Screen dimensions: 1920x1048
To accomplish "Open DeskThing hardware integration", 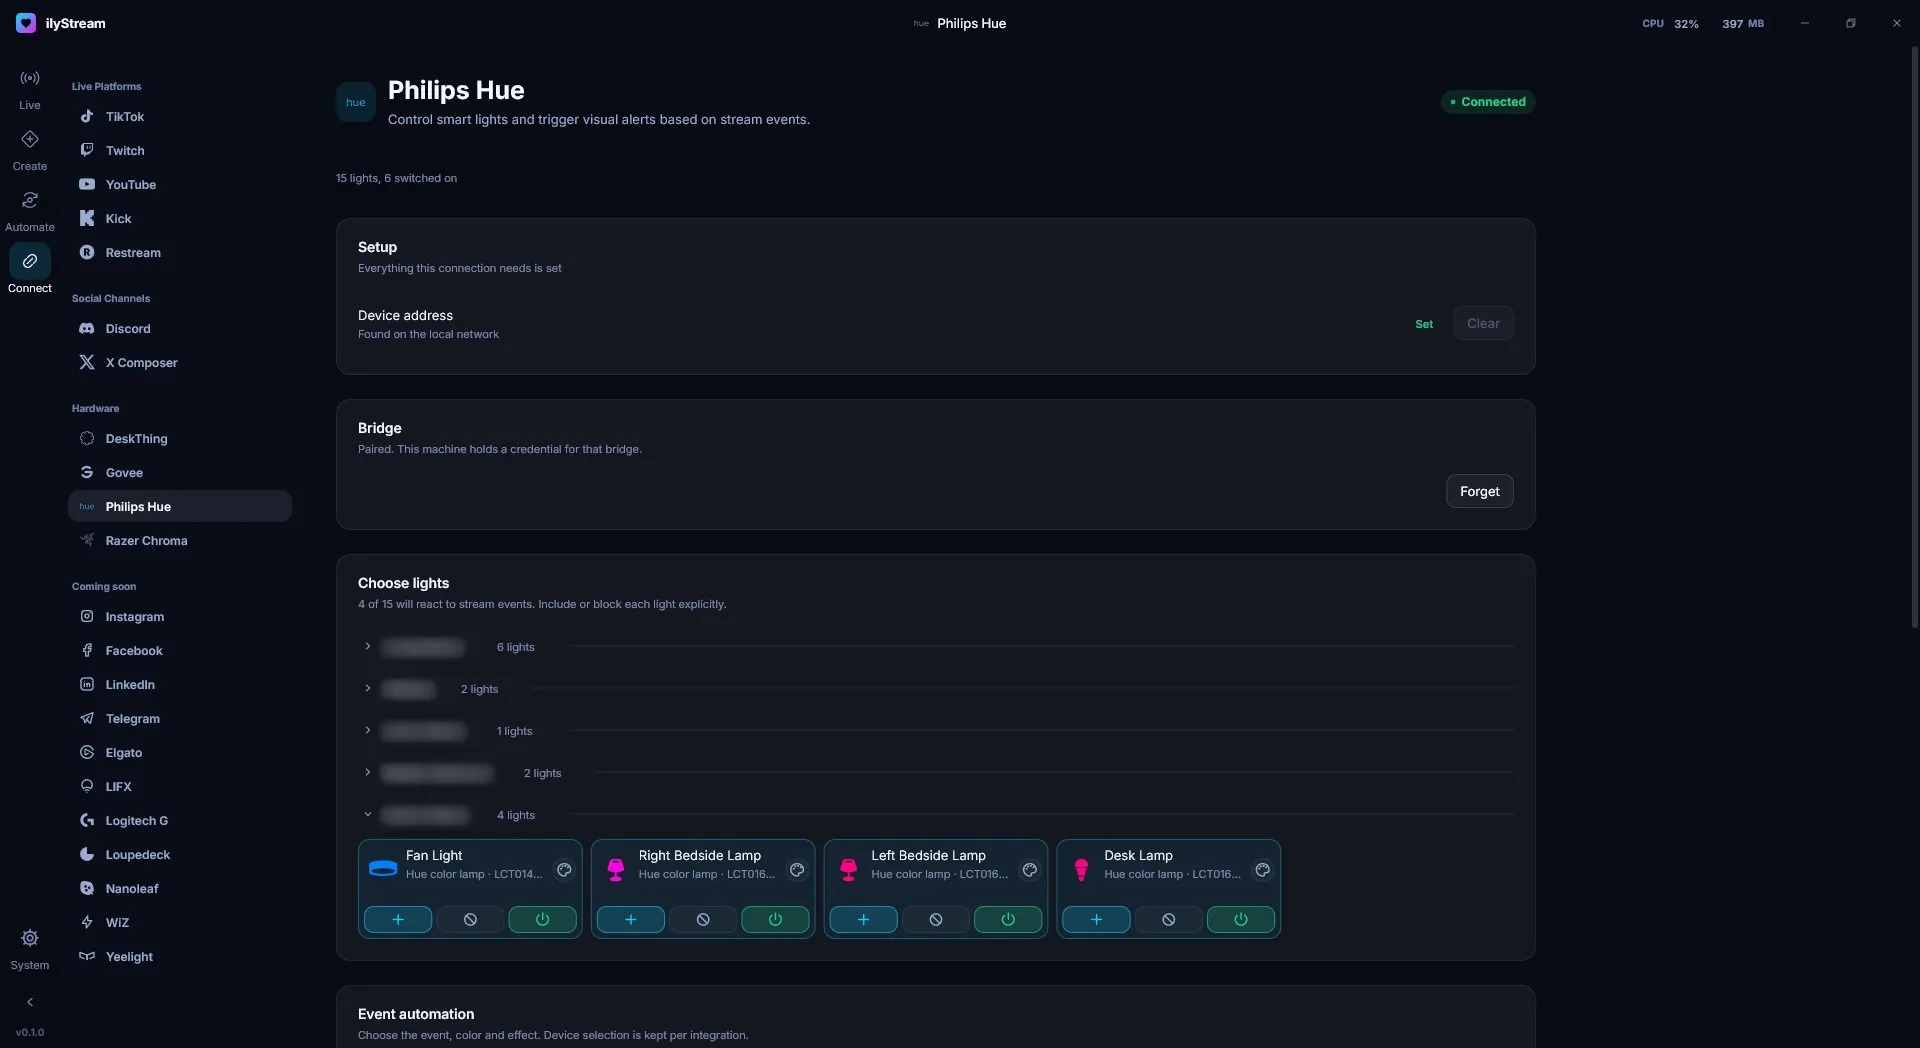I will pos(180,439).
